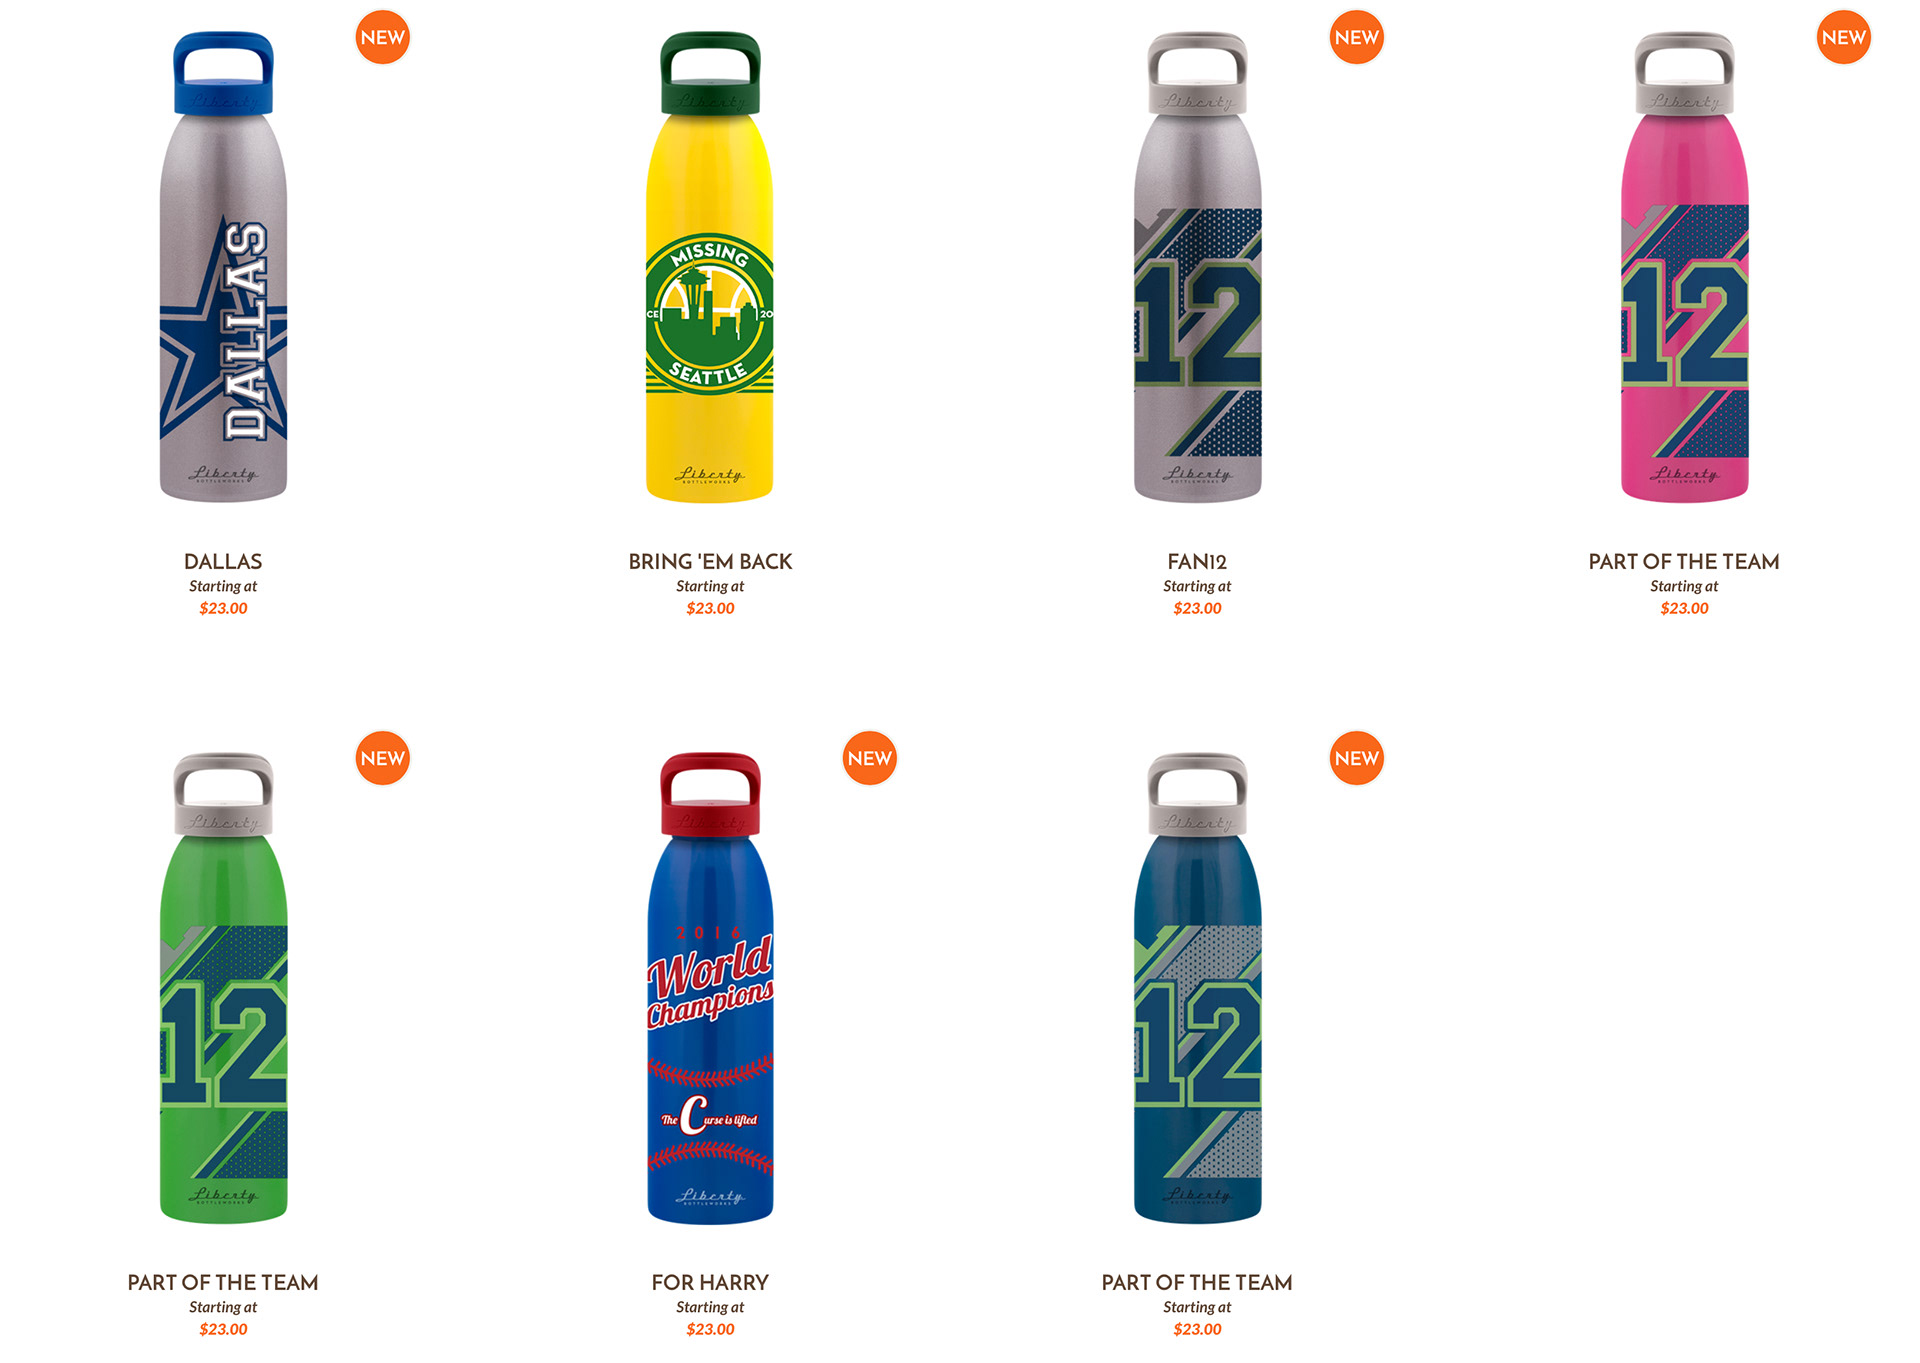Open the Dallas star bottle image

click(x=223, y=267)
